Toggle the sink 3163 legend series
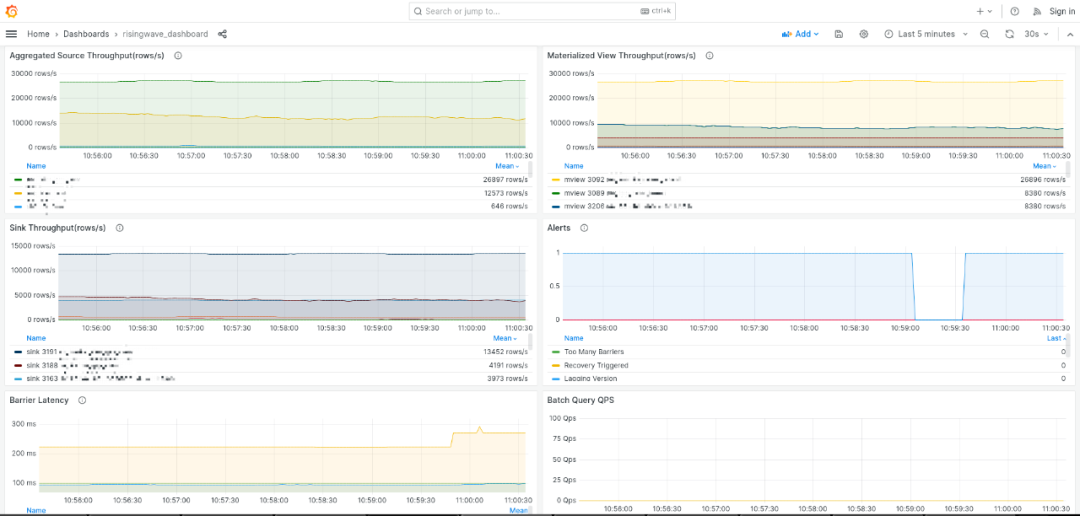 [x=101, y=378]
